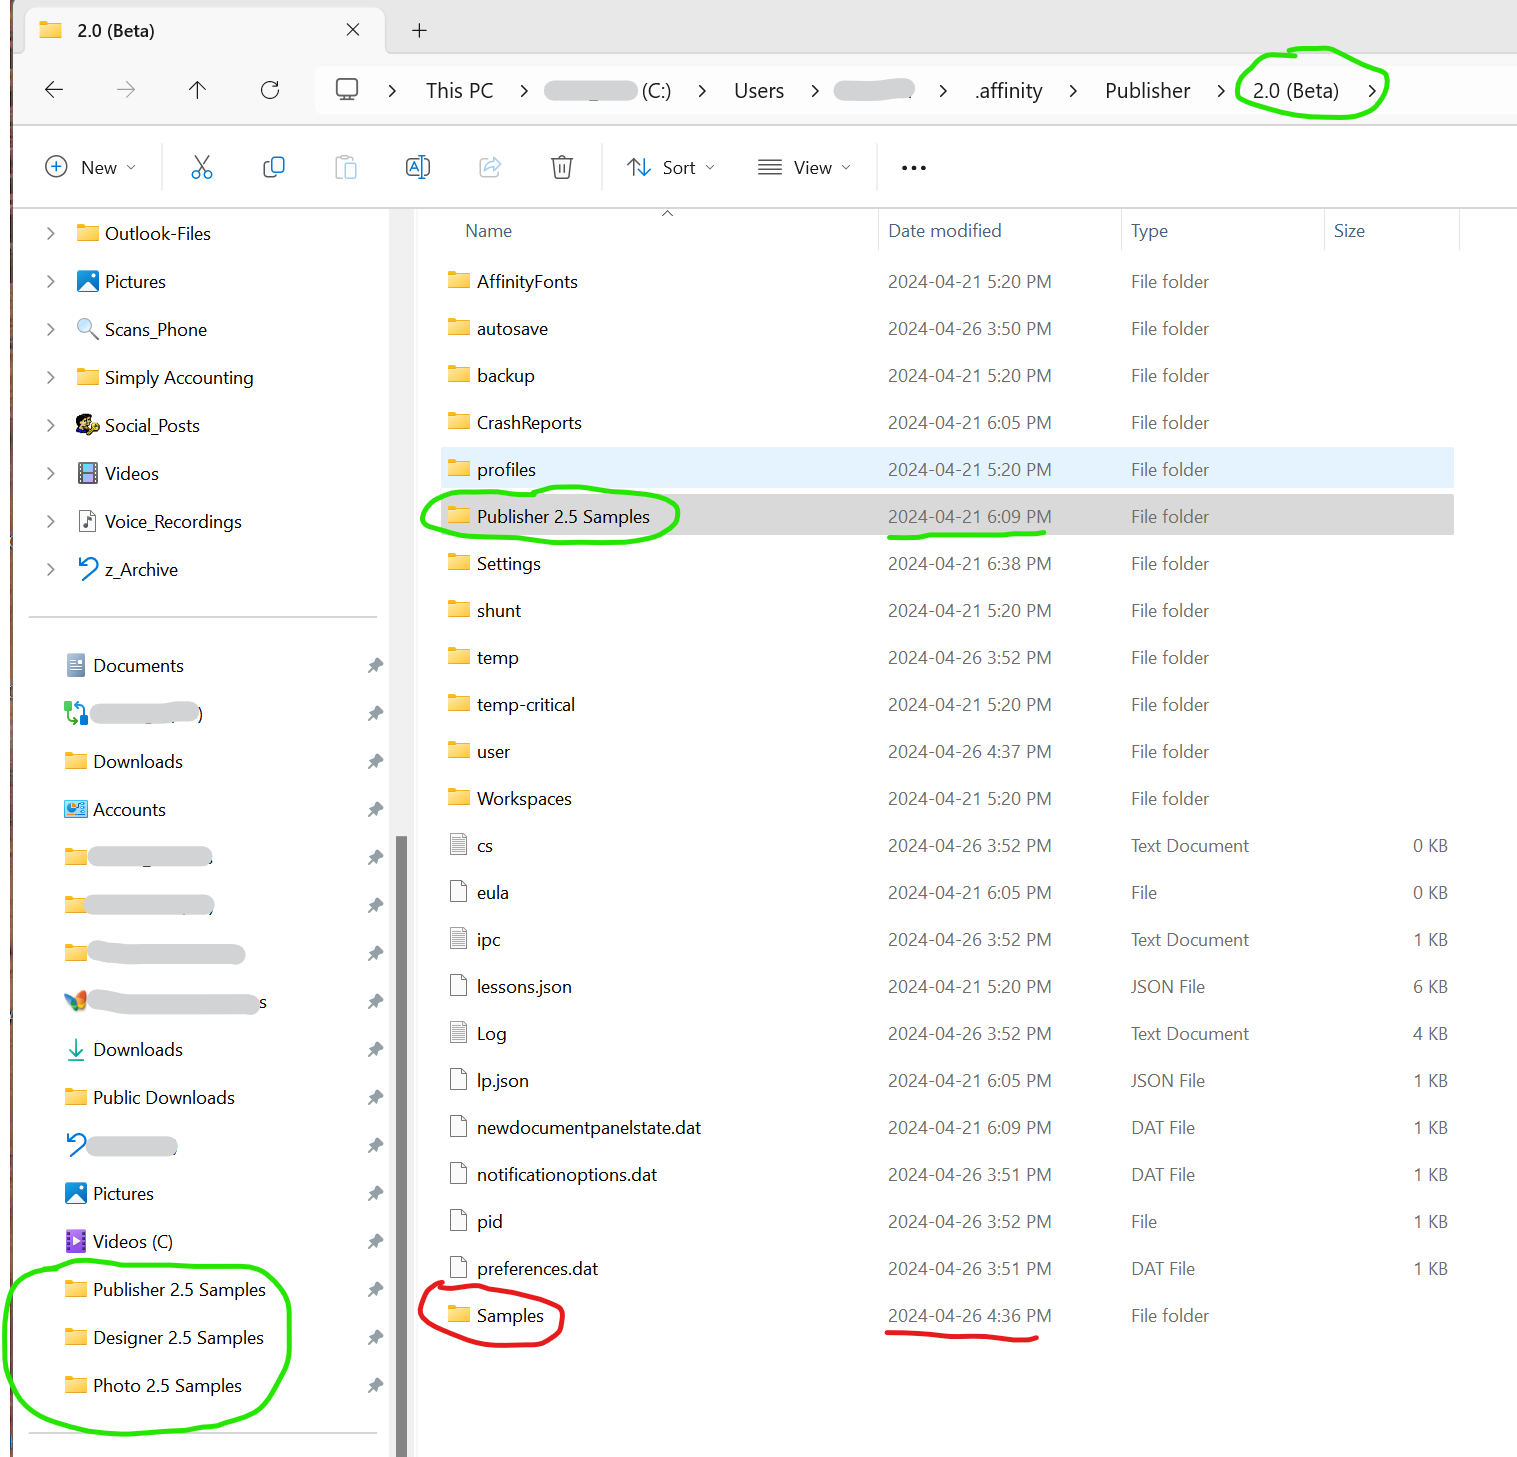Click the Delete trash can icon
This screenshot has width=1517, height=1457.
562,167
